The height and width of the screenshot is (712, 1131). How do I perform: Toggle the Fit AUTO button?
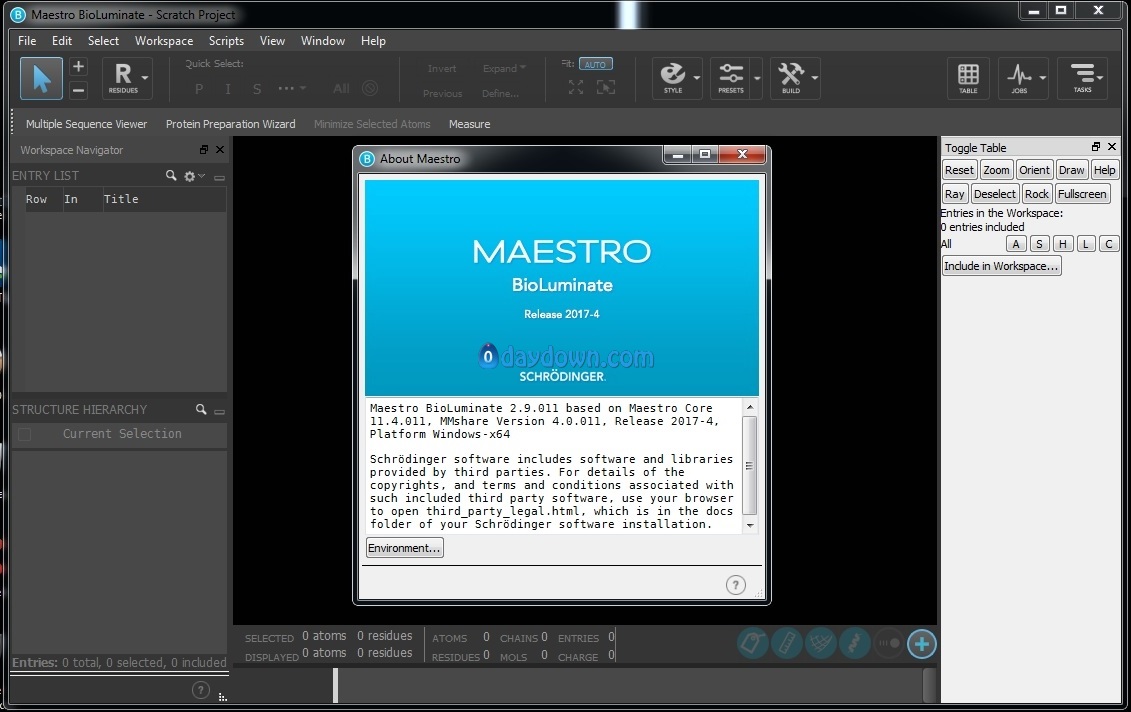coord(595,64)
